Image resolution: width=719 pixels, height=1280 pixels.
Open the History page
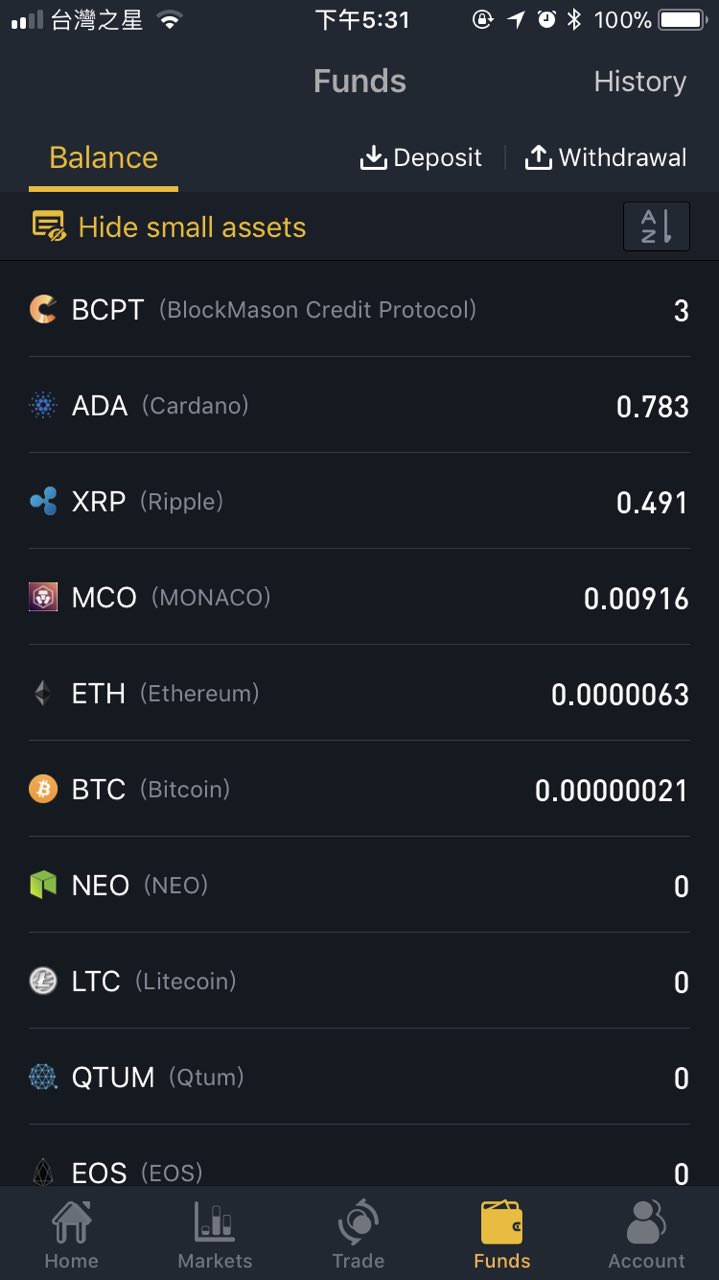tap(640, 82)
